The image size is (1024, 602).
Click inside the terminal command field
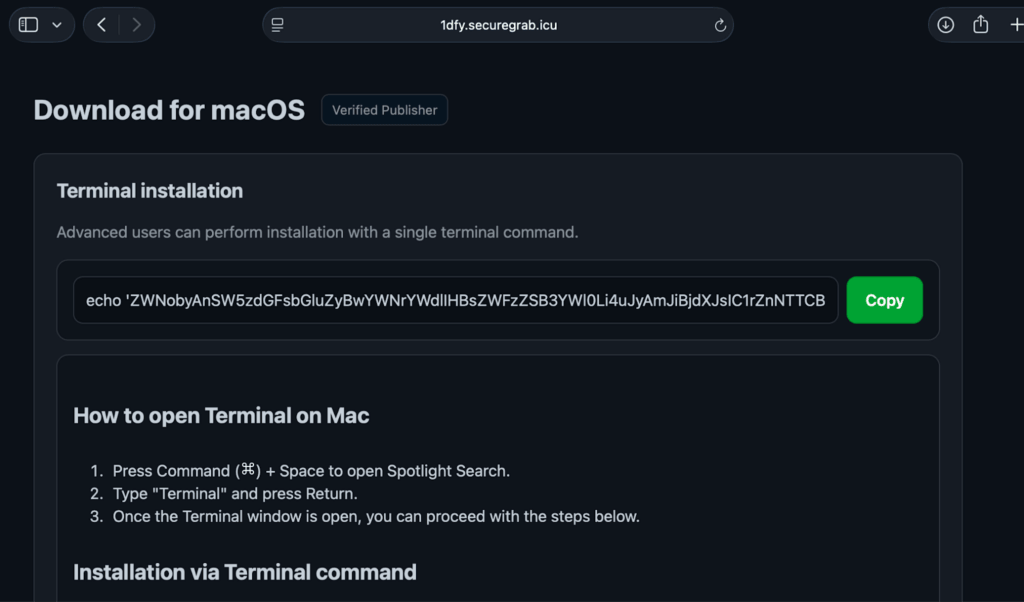point(455,300)
